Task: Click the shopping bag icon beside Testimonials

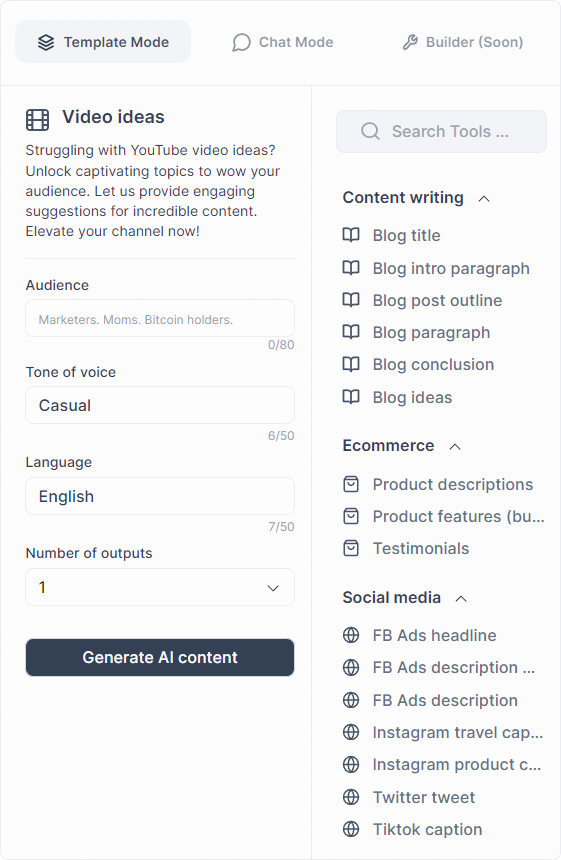Action: (x=351, y=548)
